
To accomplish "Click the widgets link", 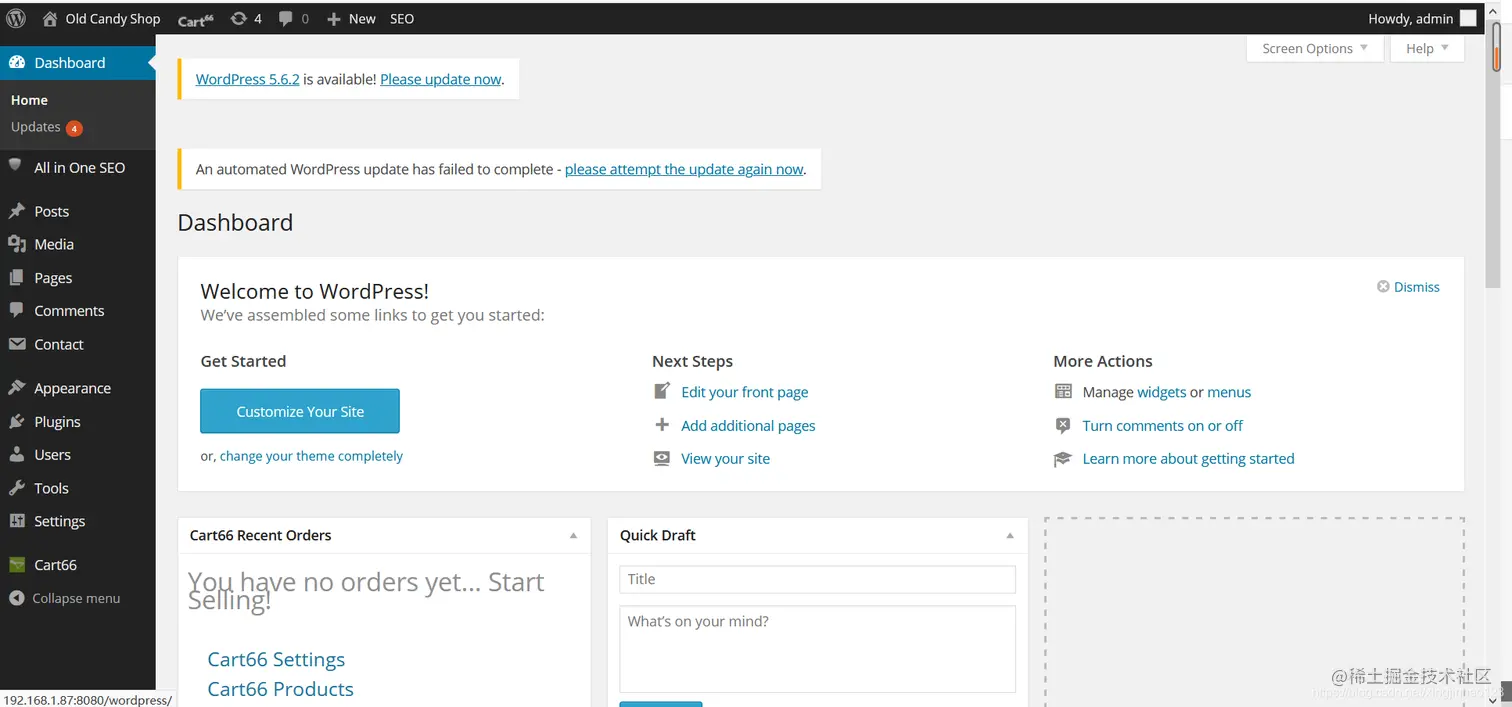I will (1162, 392).
